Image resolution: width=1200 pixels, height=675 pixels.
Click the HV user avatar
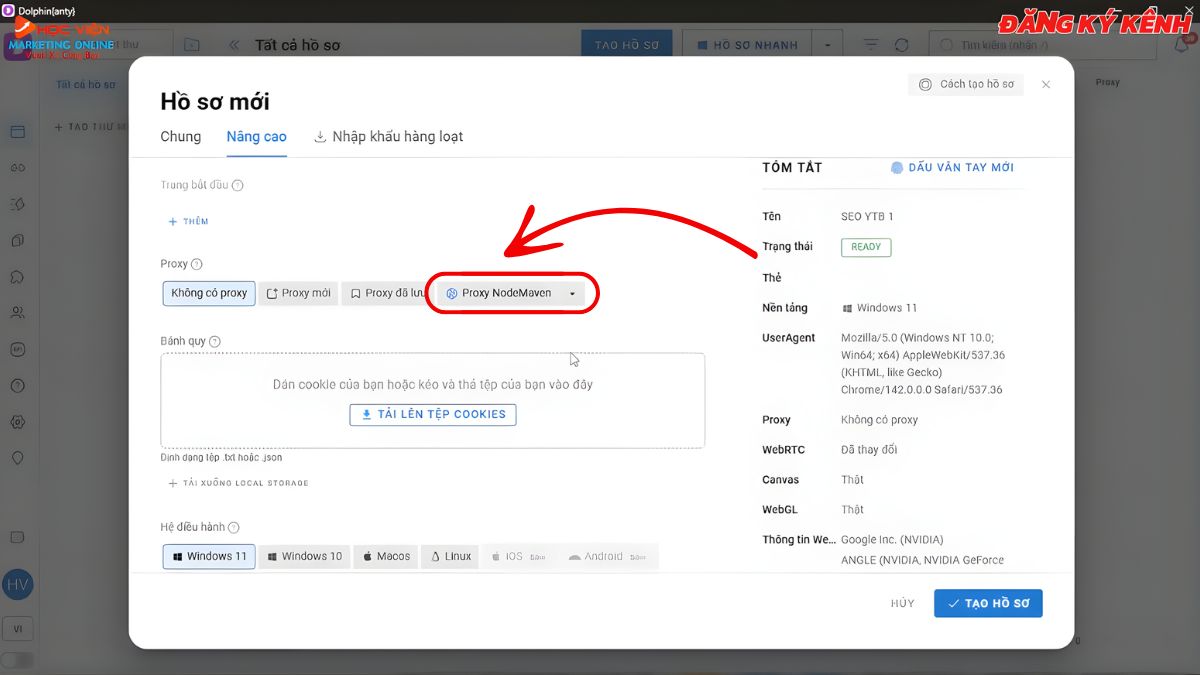click(17, 584)
